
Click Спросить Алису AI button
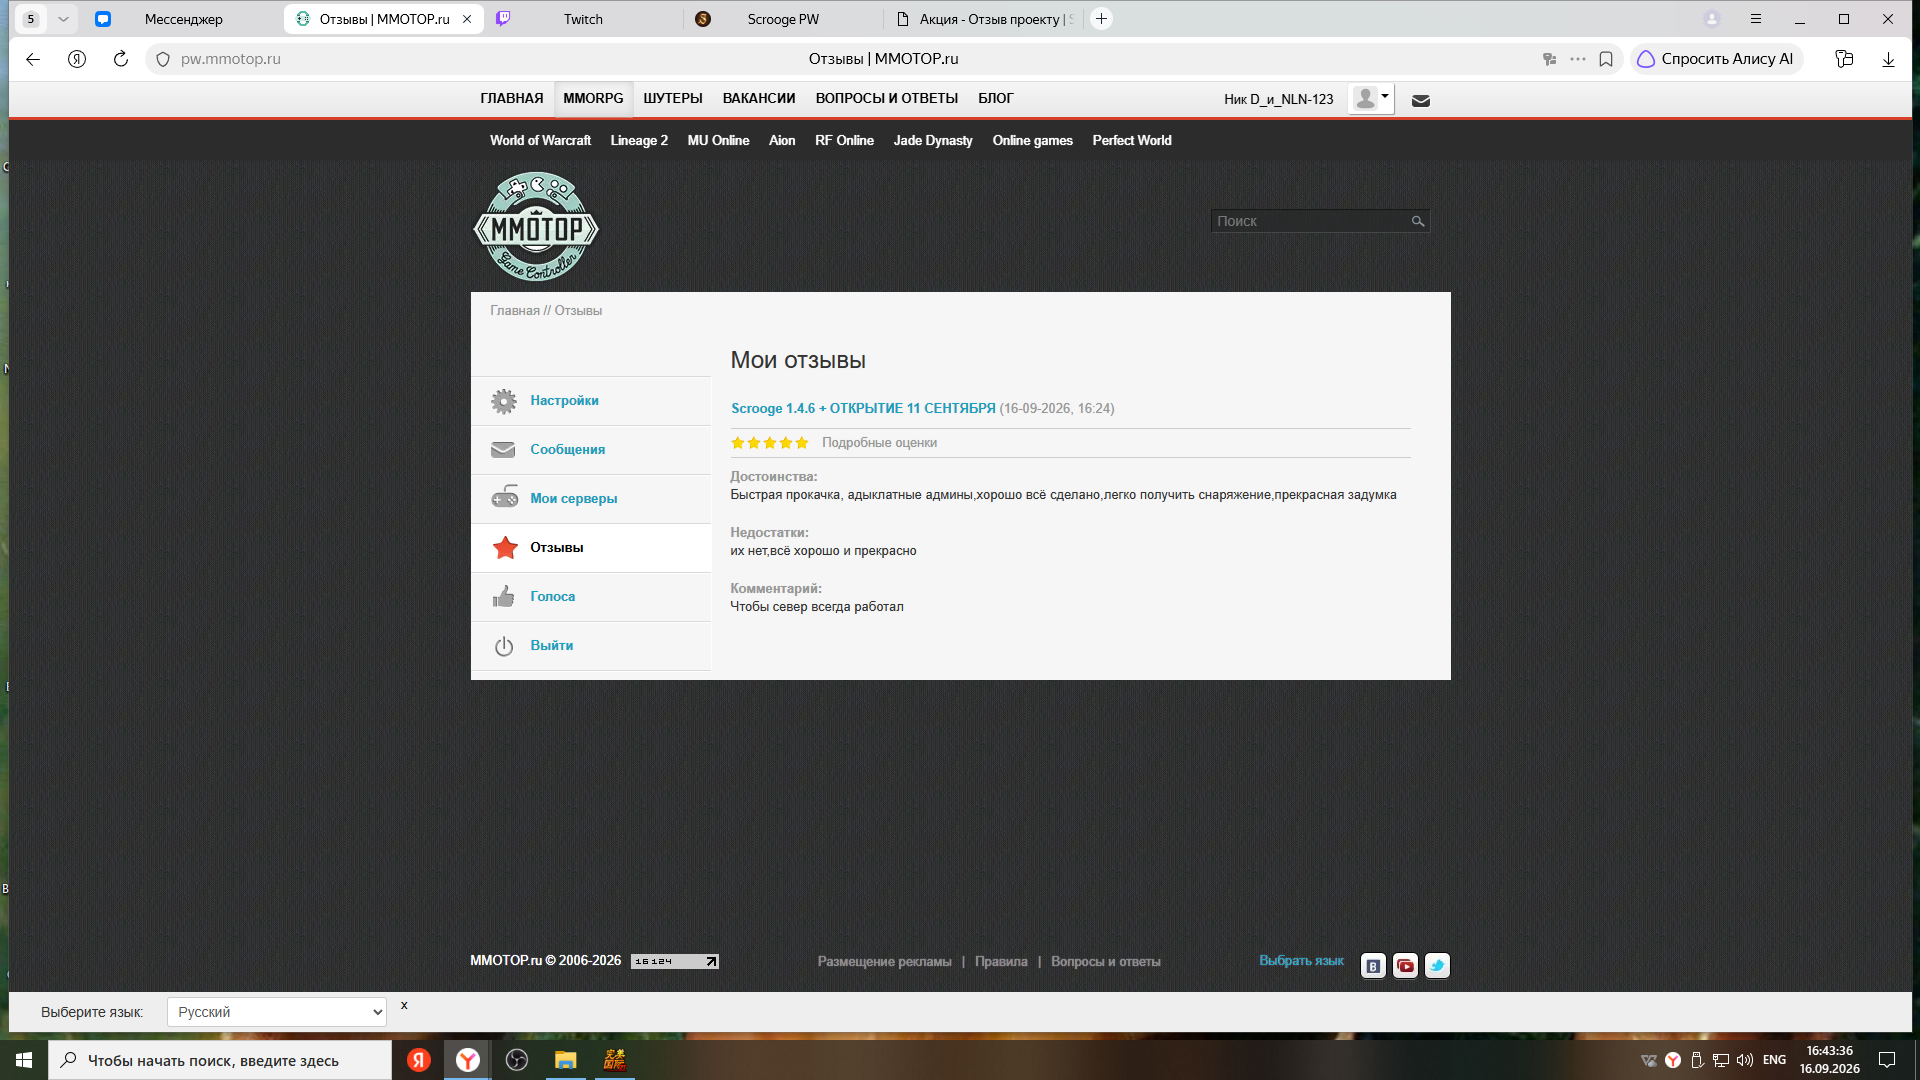click(1716, 59)
